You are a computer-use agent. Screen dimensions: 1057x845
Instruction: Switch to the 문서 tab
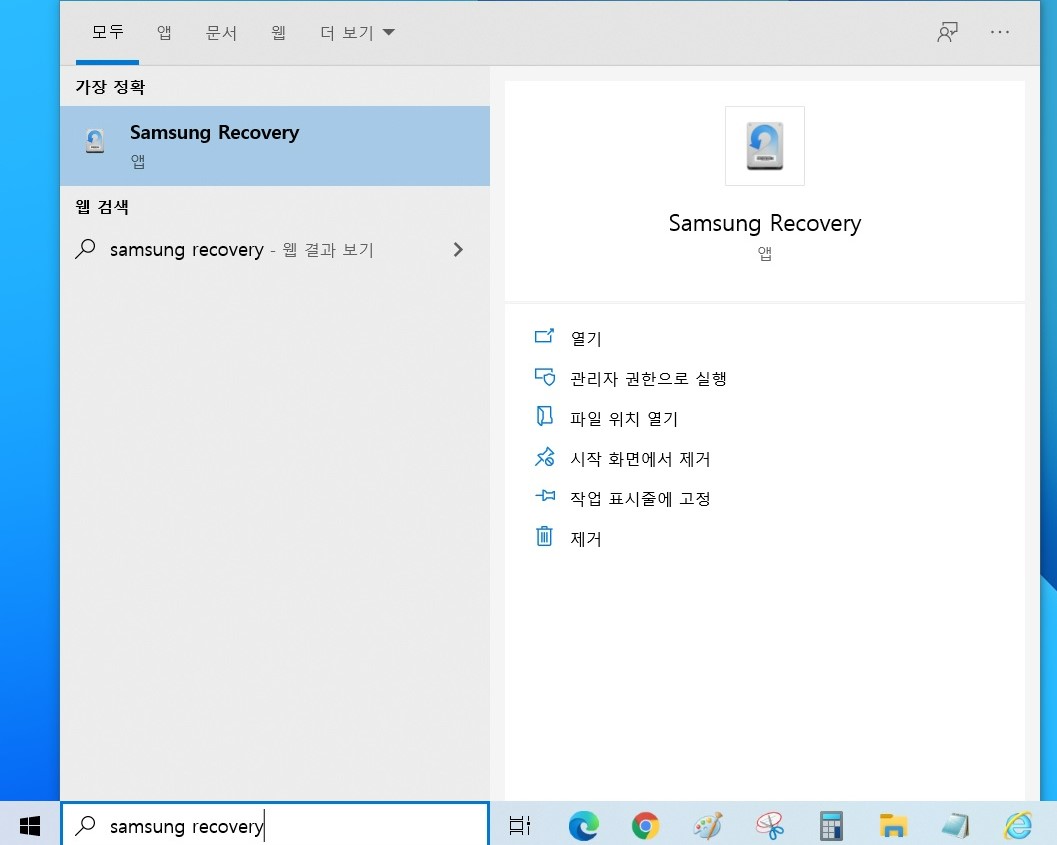point(221,32)
